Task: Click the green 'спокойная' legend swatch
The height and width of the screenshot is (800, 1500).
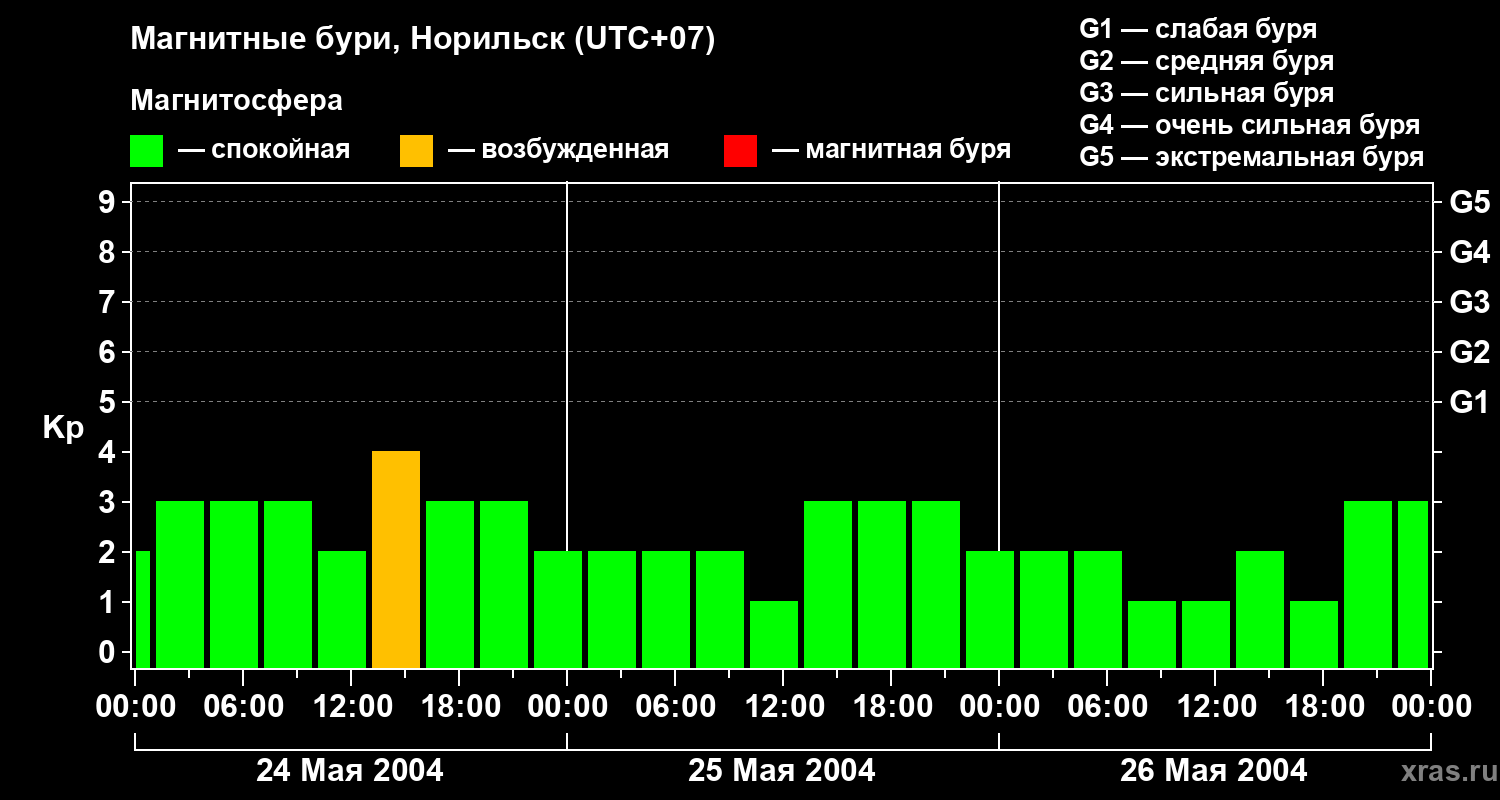Action: (146, 151)
